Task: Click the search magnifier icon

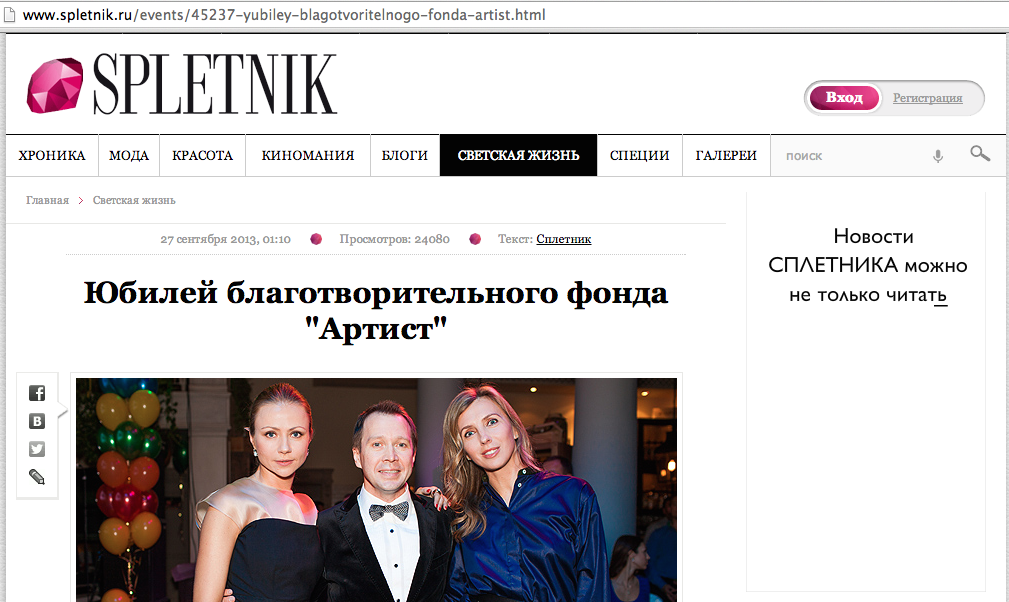Action: click(x=980, y=154)
